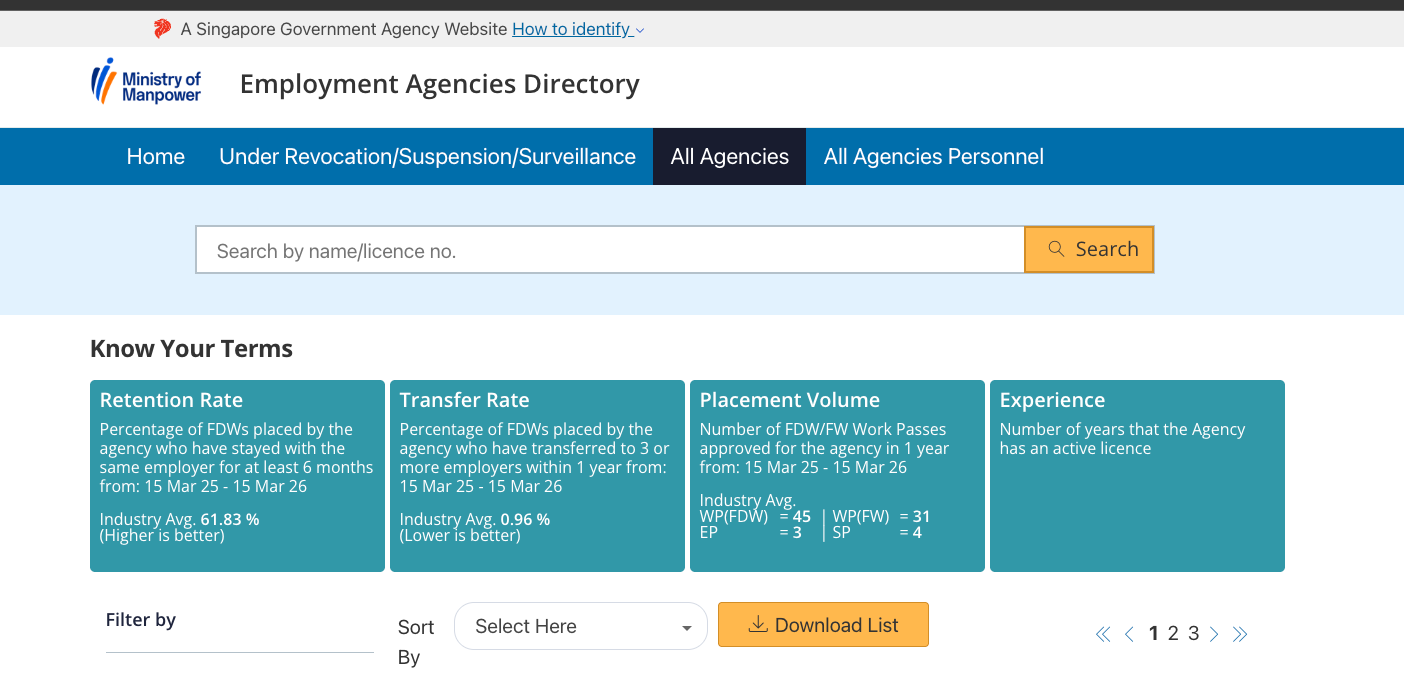
Task: Expand the 'How to identify' chevron
Action: (x=640, y=30)
